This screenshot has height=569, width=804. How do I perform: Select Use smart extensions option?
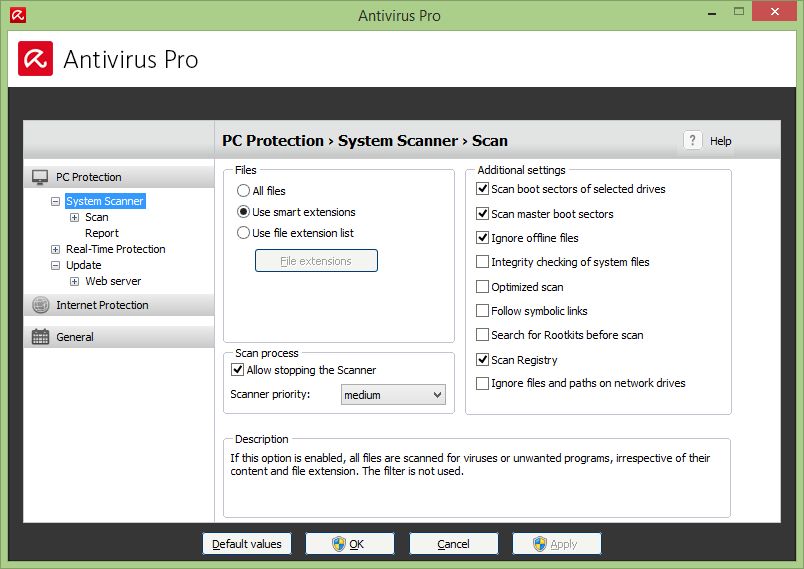[243, 212]
